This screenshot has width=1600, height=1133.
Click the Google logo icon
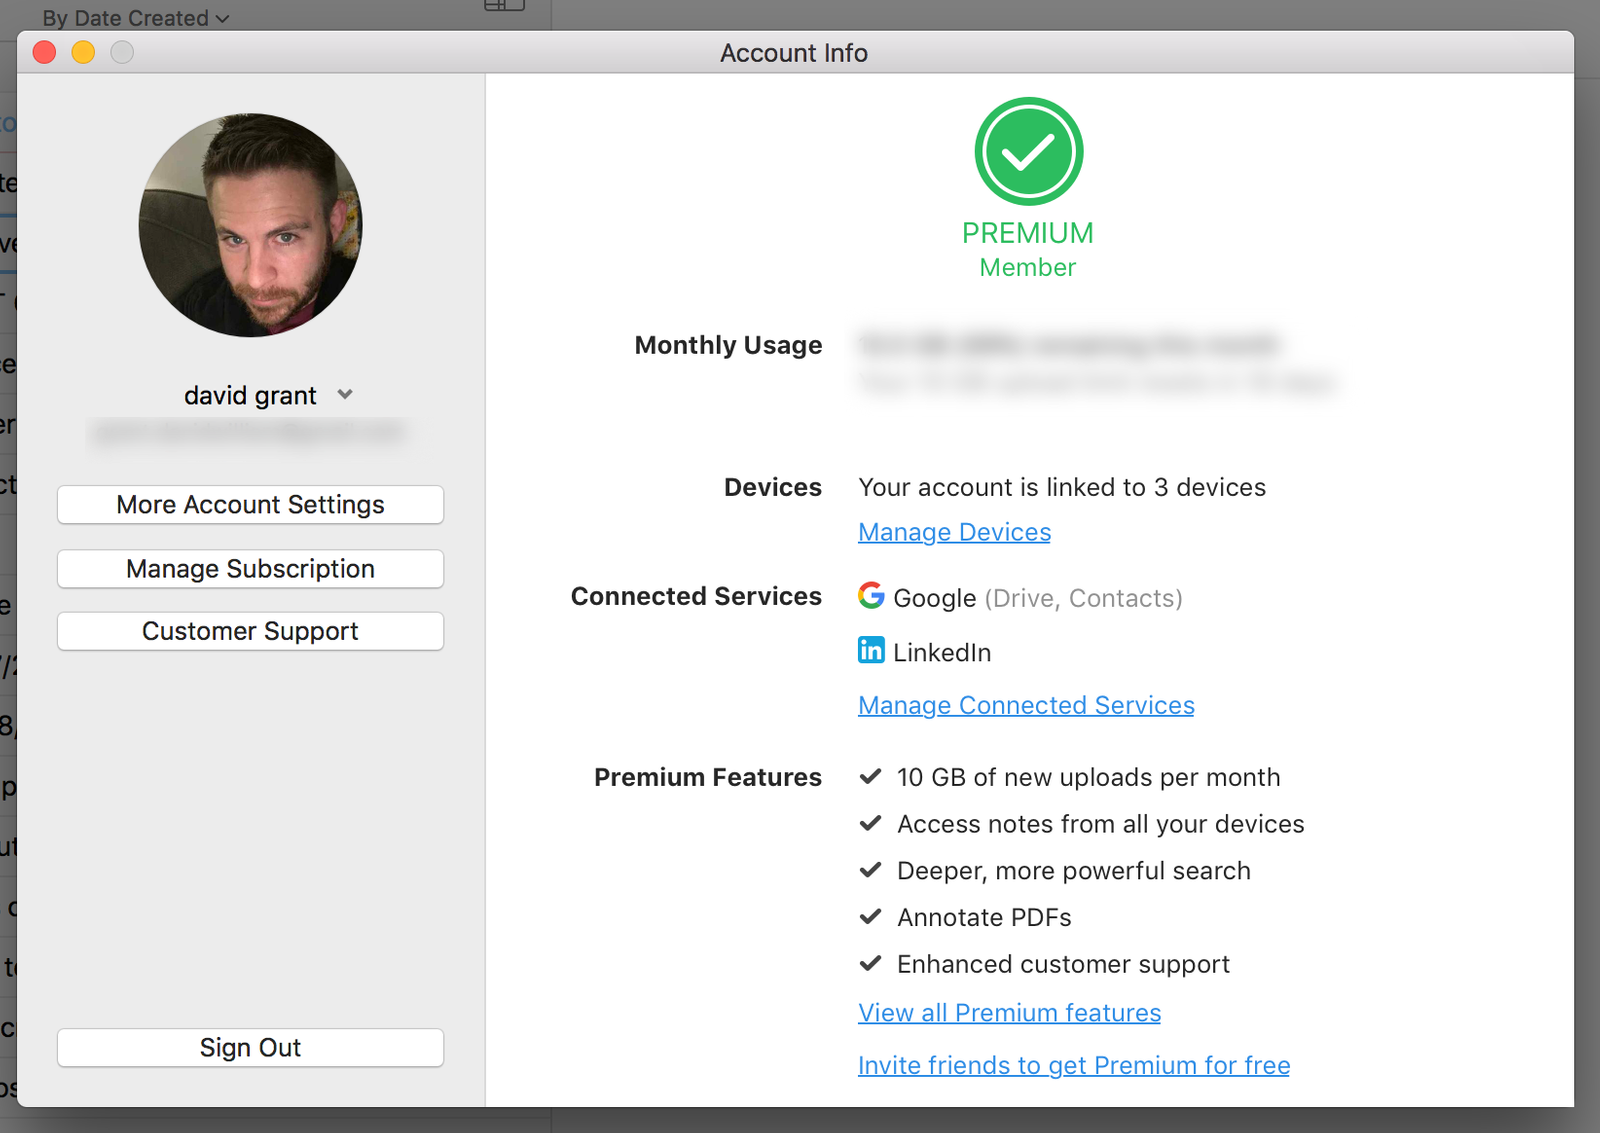(x=871, y=596)
